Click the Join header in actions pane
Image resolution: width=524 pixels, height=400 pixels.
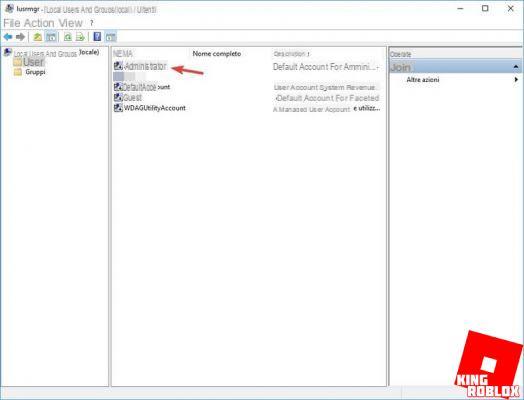pos(455,67)
